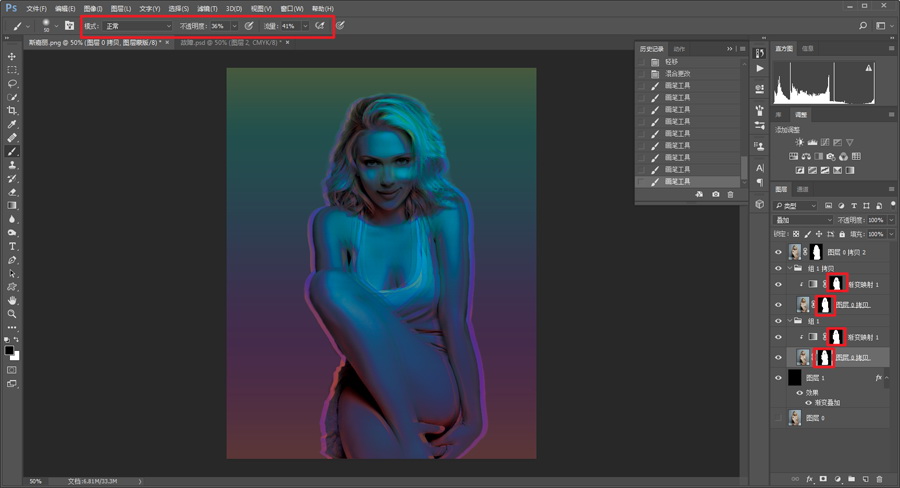Collapse the 组 1 拷贝 group

[x=790, y=268]
